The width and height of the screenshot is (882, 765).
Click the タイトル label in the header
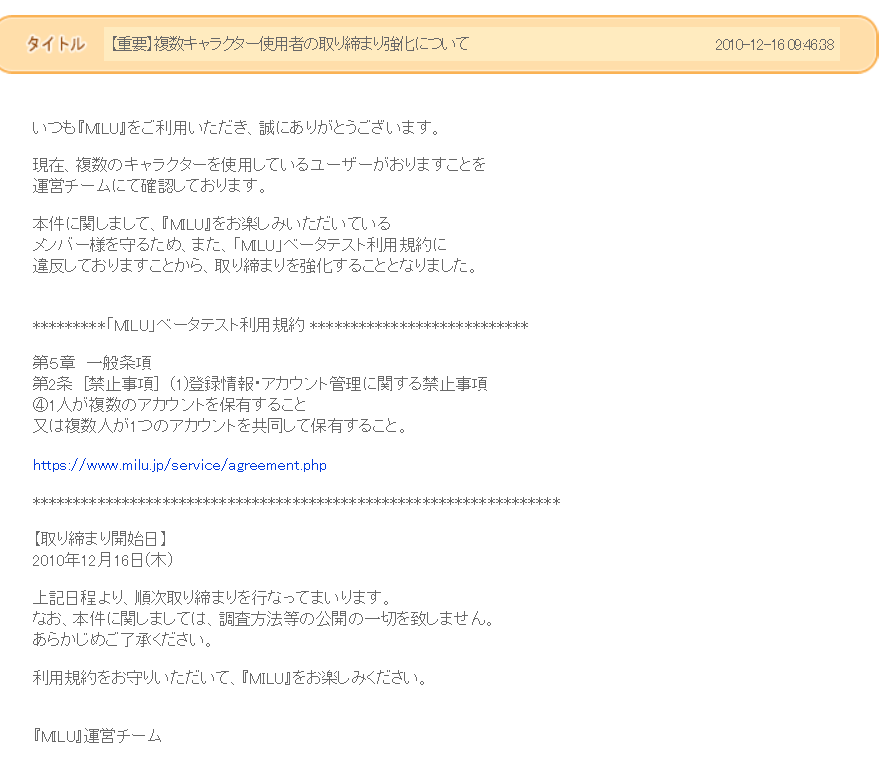[x=56, y=44]
